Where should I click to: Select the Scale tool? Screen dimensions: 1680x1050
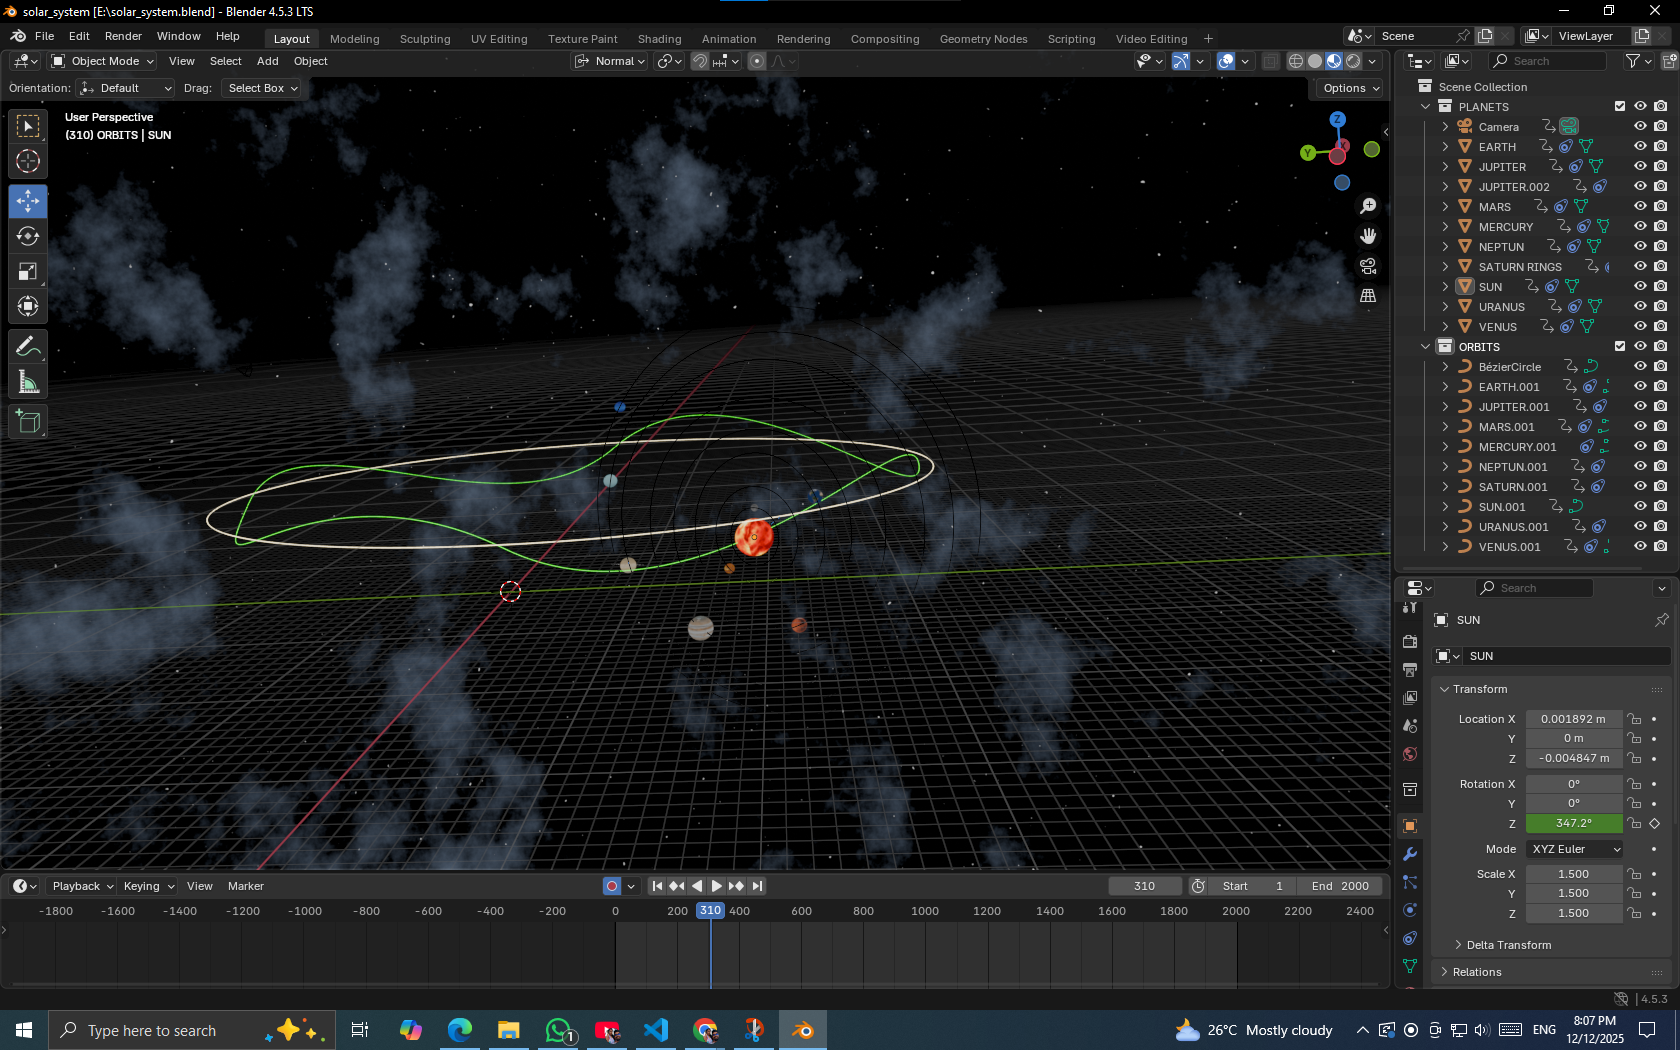click(x=27, y=271)
